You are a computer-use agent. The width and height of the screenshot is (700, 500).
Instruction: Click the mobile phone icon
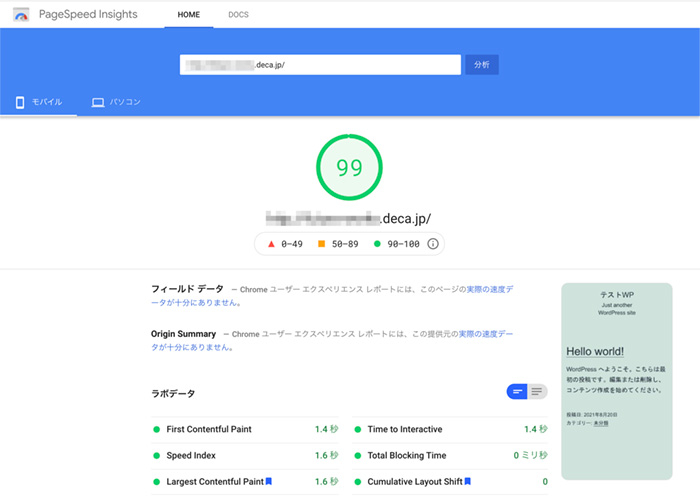point(20,102)
